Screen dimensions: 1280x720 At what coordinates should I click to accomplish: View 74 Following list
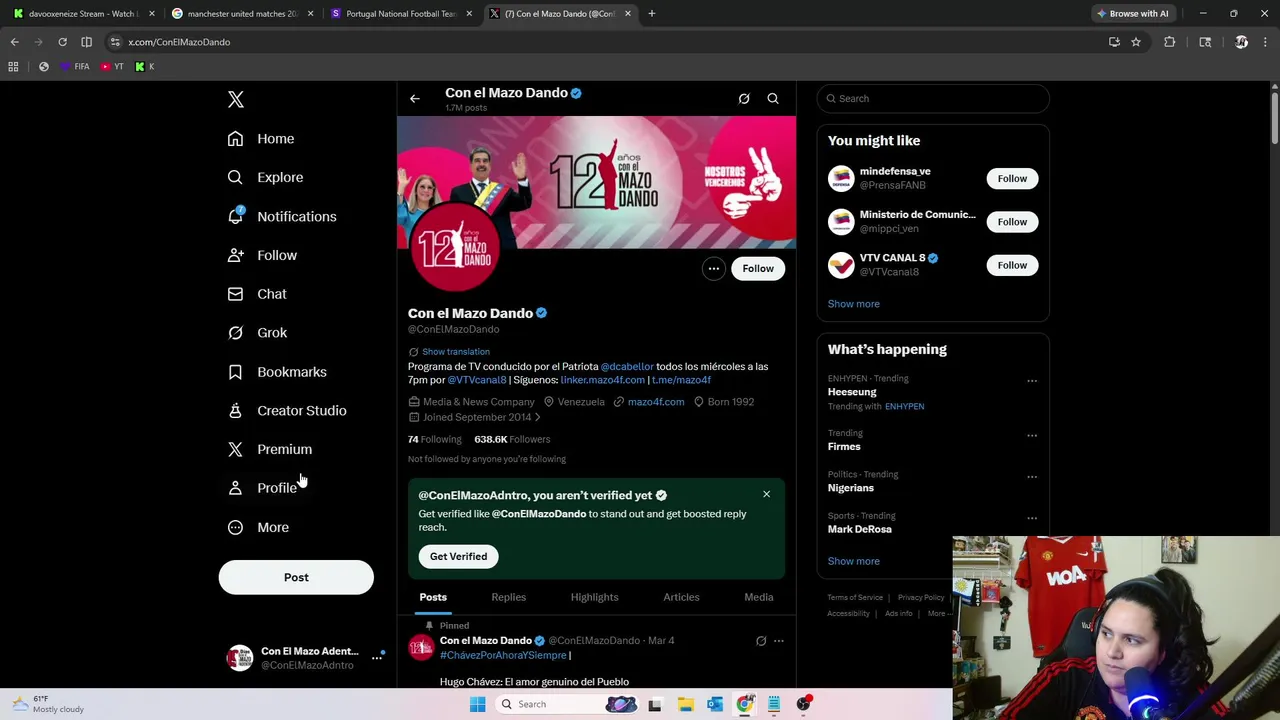click(435, 439)
